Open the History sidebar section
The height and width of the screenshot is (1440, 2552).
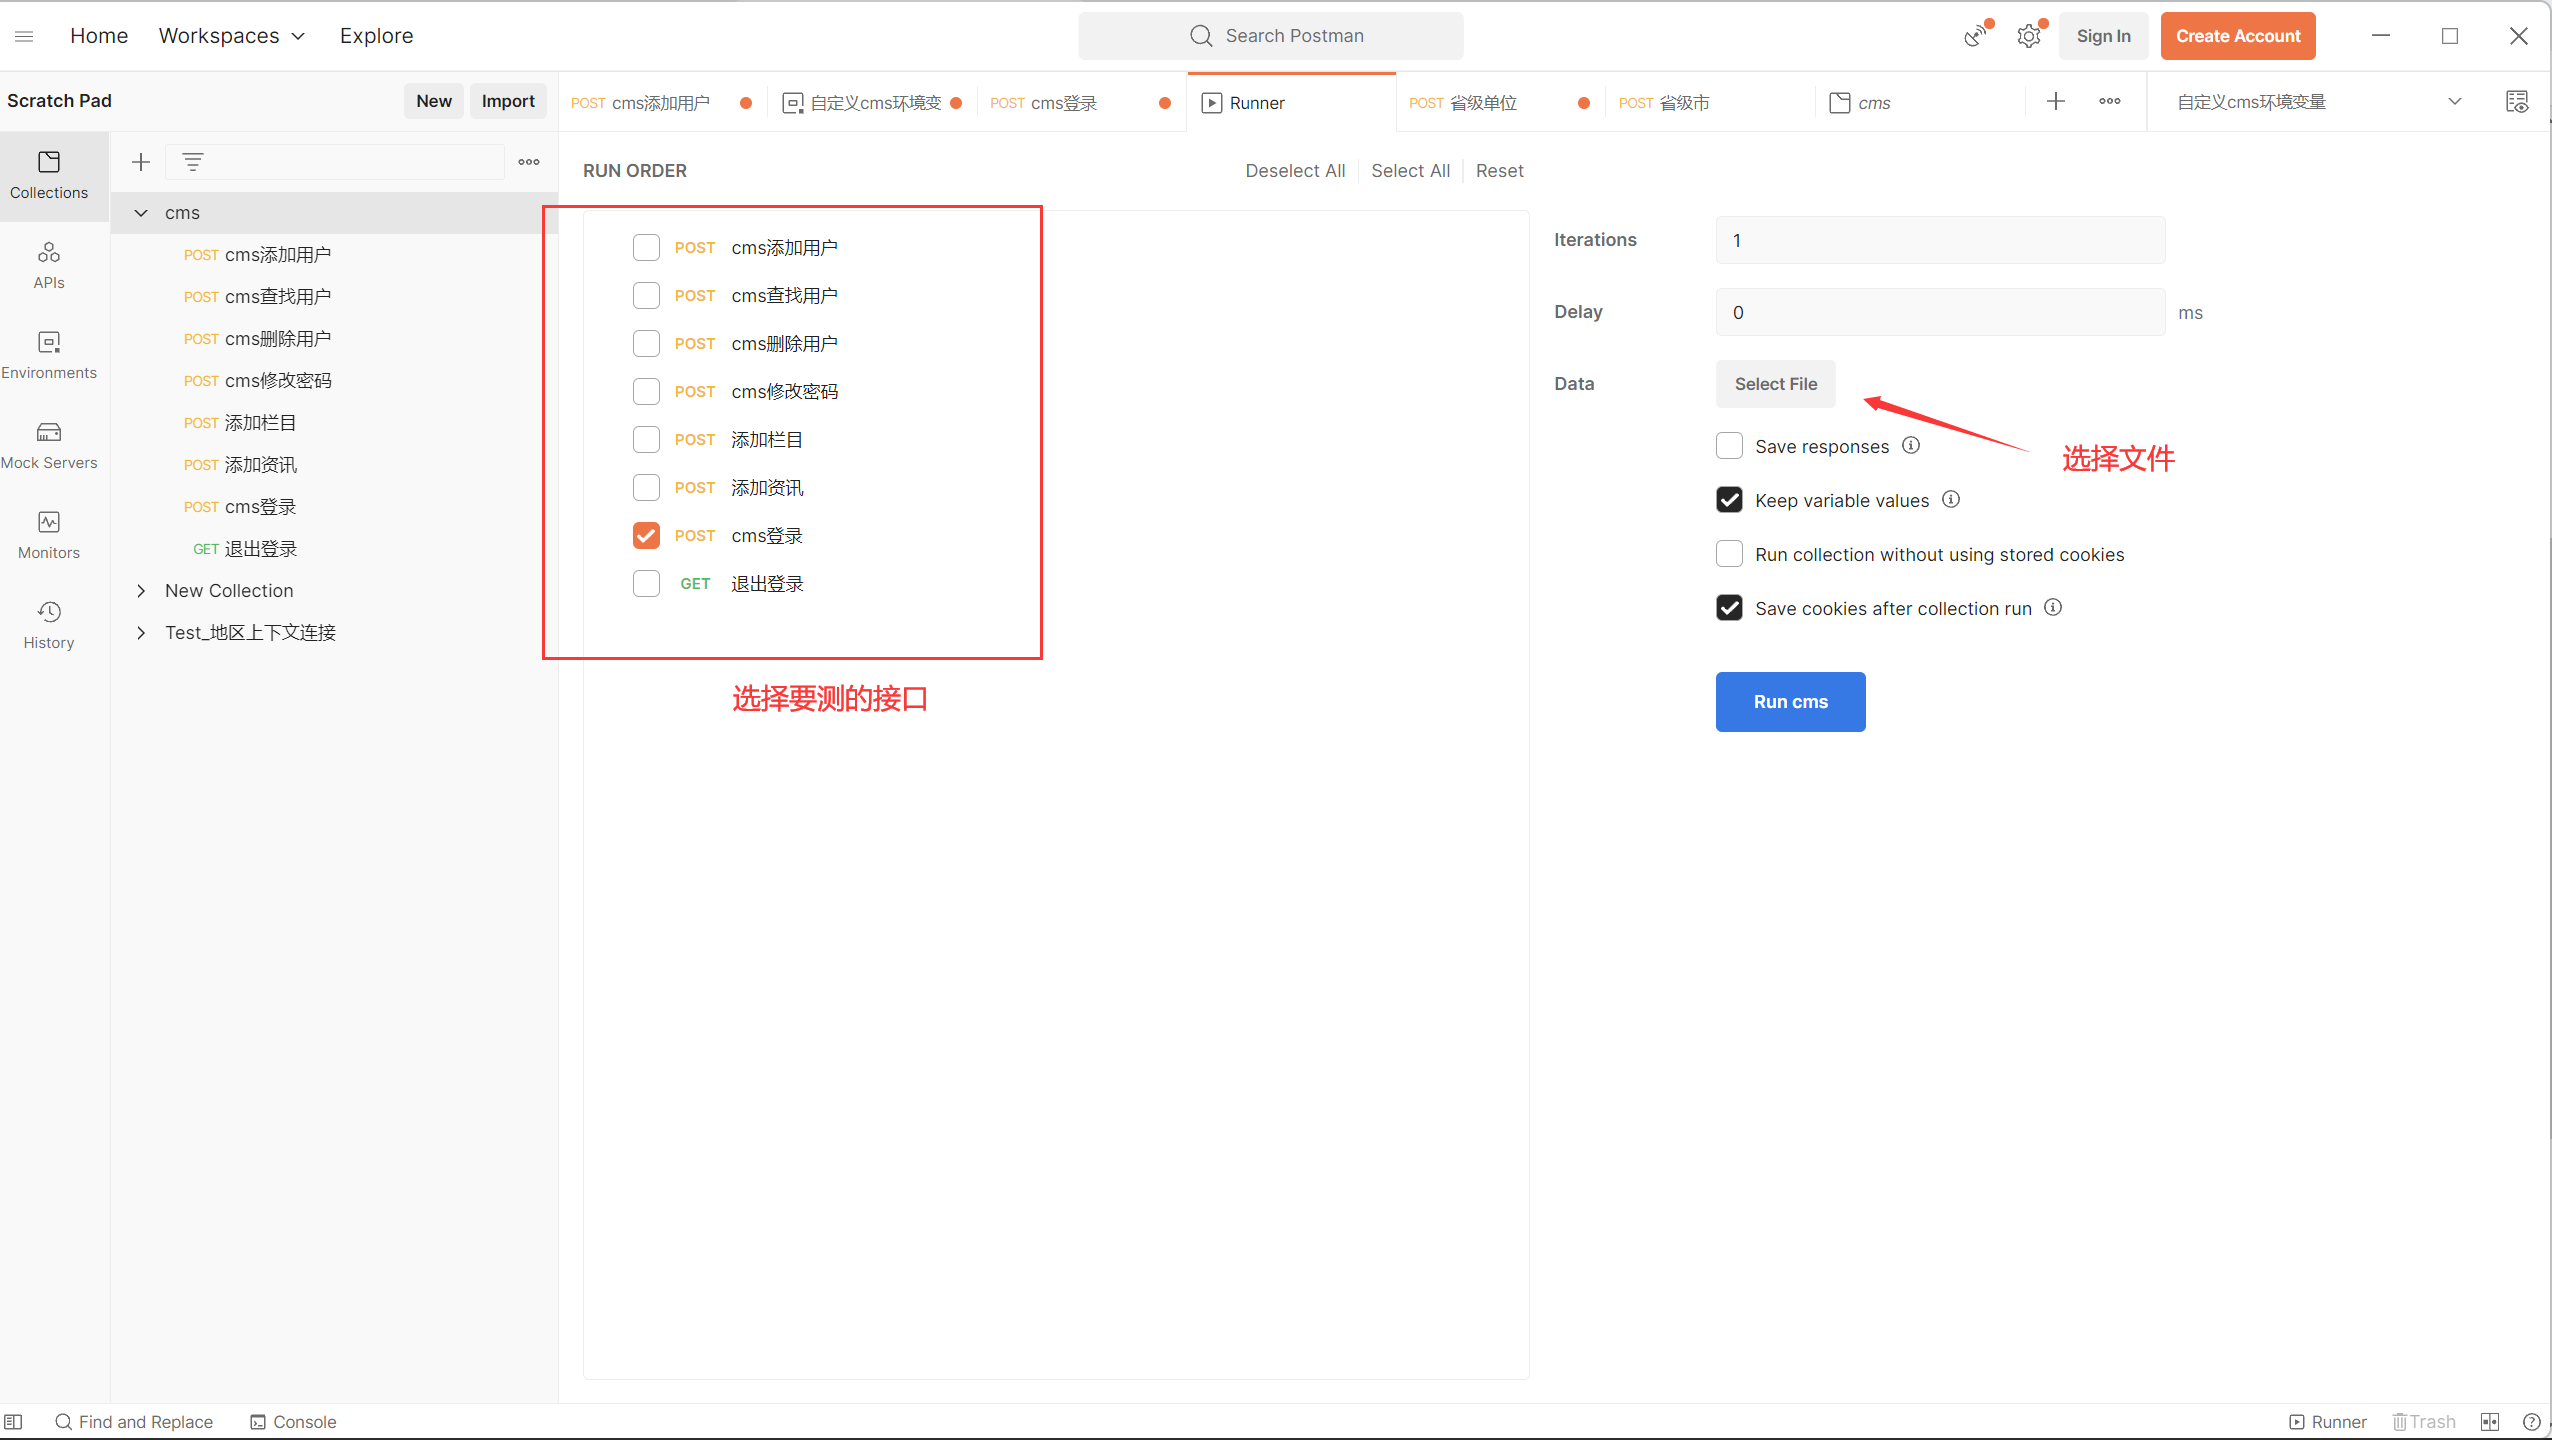(x=48, y=624)
